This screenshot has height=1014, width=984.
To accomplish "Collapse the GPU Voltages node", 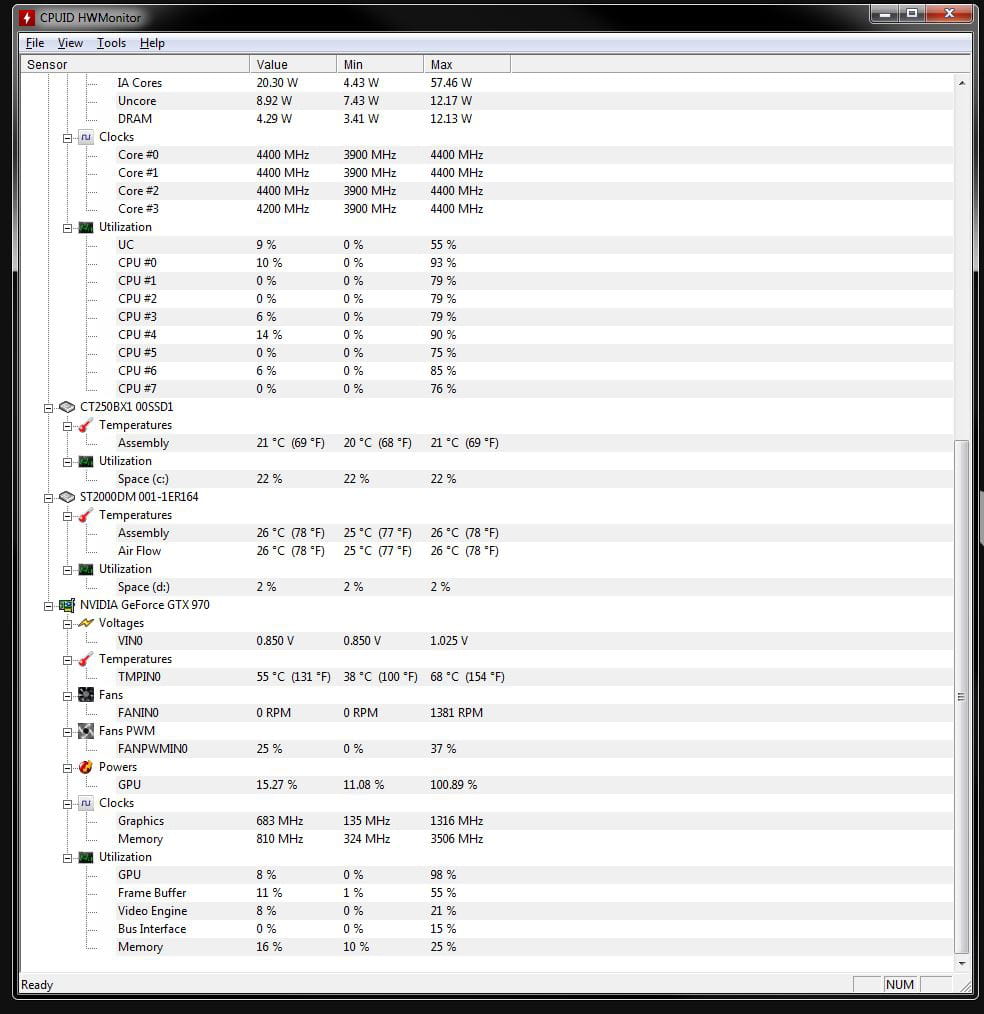I will tap(67, 624).
